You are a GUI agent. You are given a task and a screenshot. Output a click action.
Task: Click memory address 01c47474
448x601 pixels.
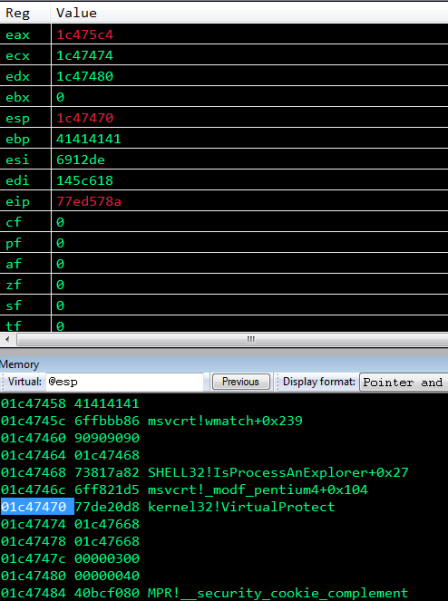33,524
